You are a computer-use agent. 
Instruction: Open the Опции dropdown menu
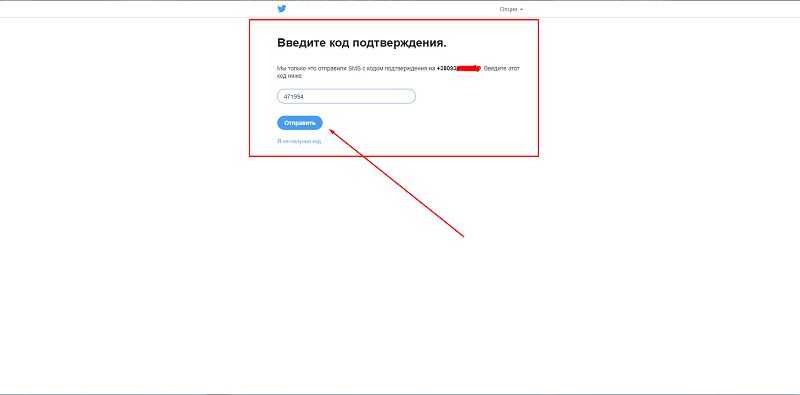tap(511, 10)
